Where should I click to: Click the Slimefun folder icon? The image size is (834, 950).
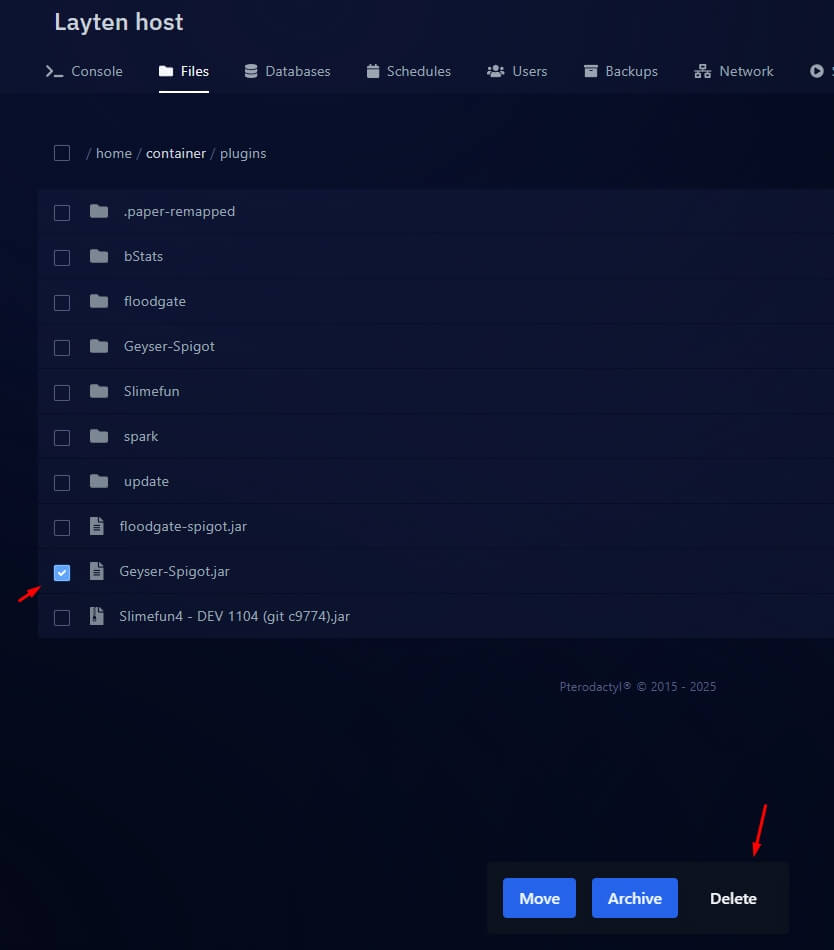pyautogui.click(x=98, y=391)
